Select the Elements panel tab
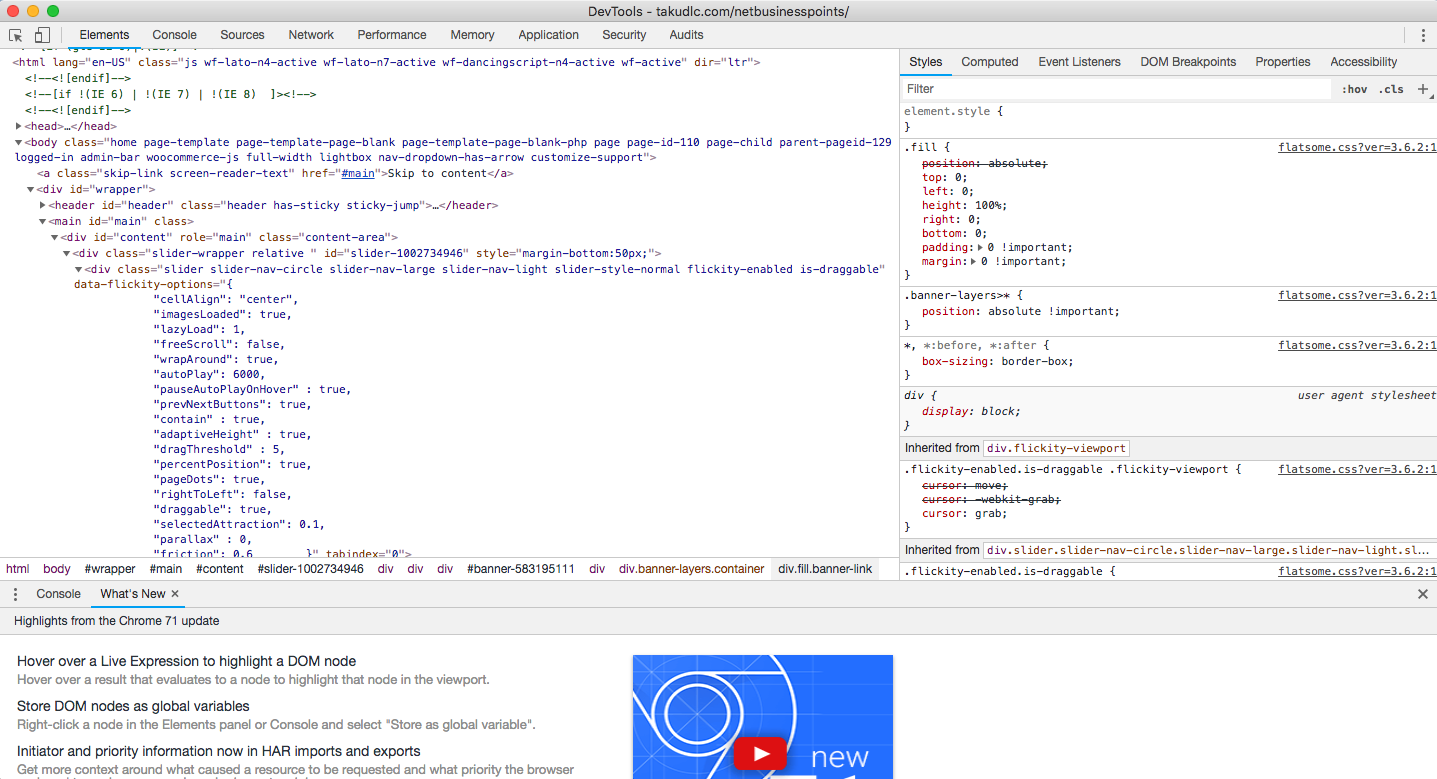 tap(104, 35)
